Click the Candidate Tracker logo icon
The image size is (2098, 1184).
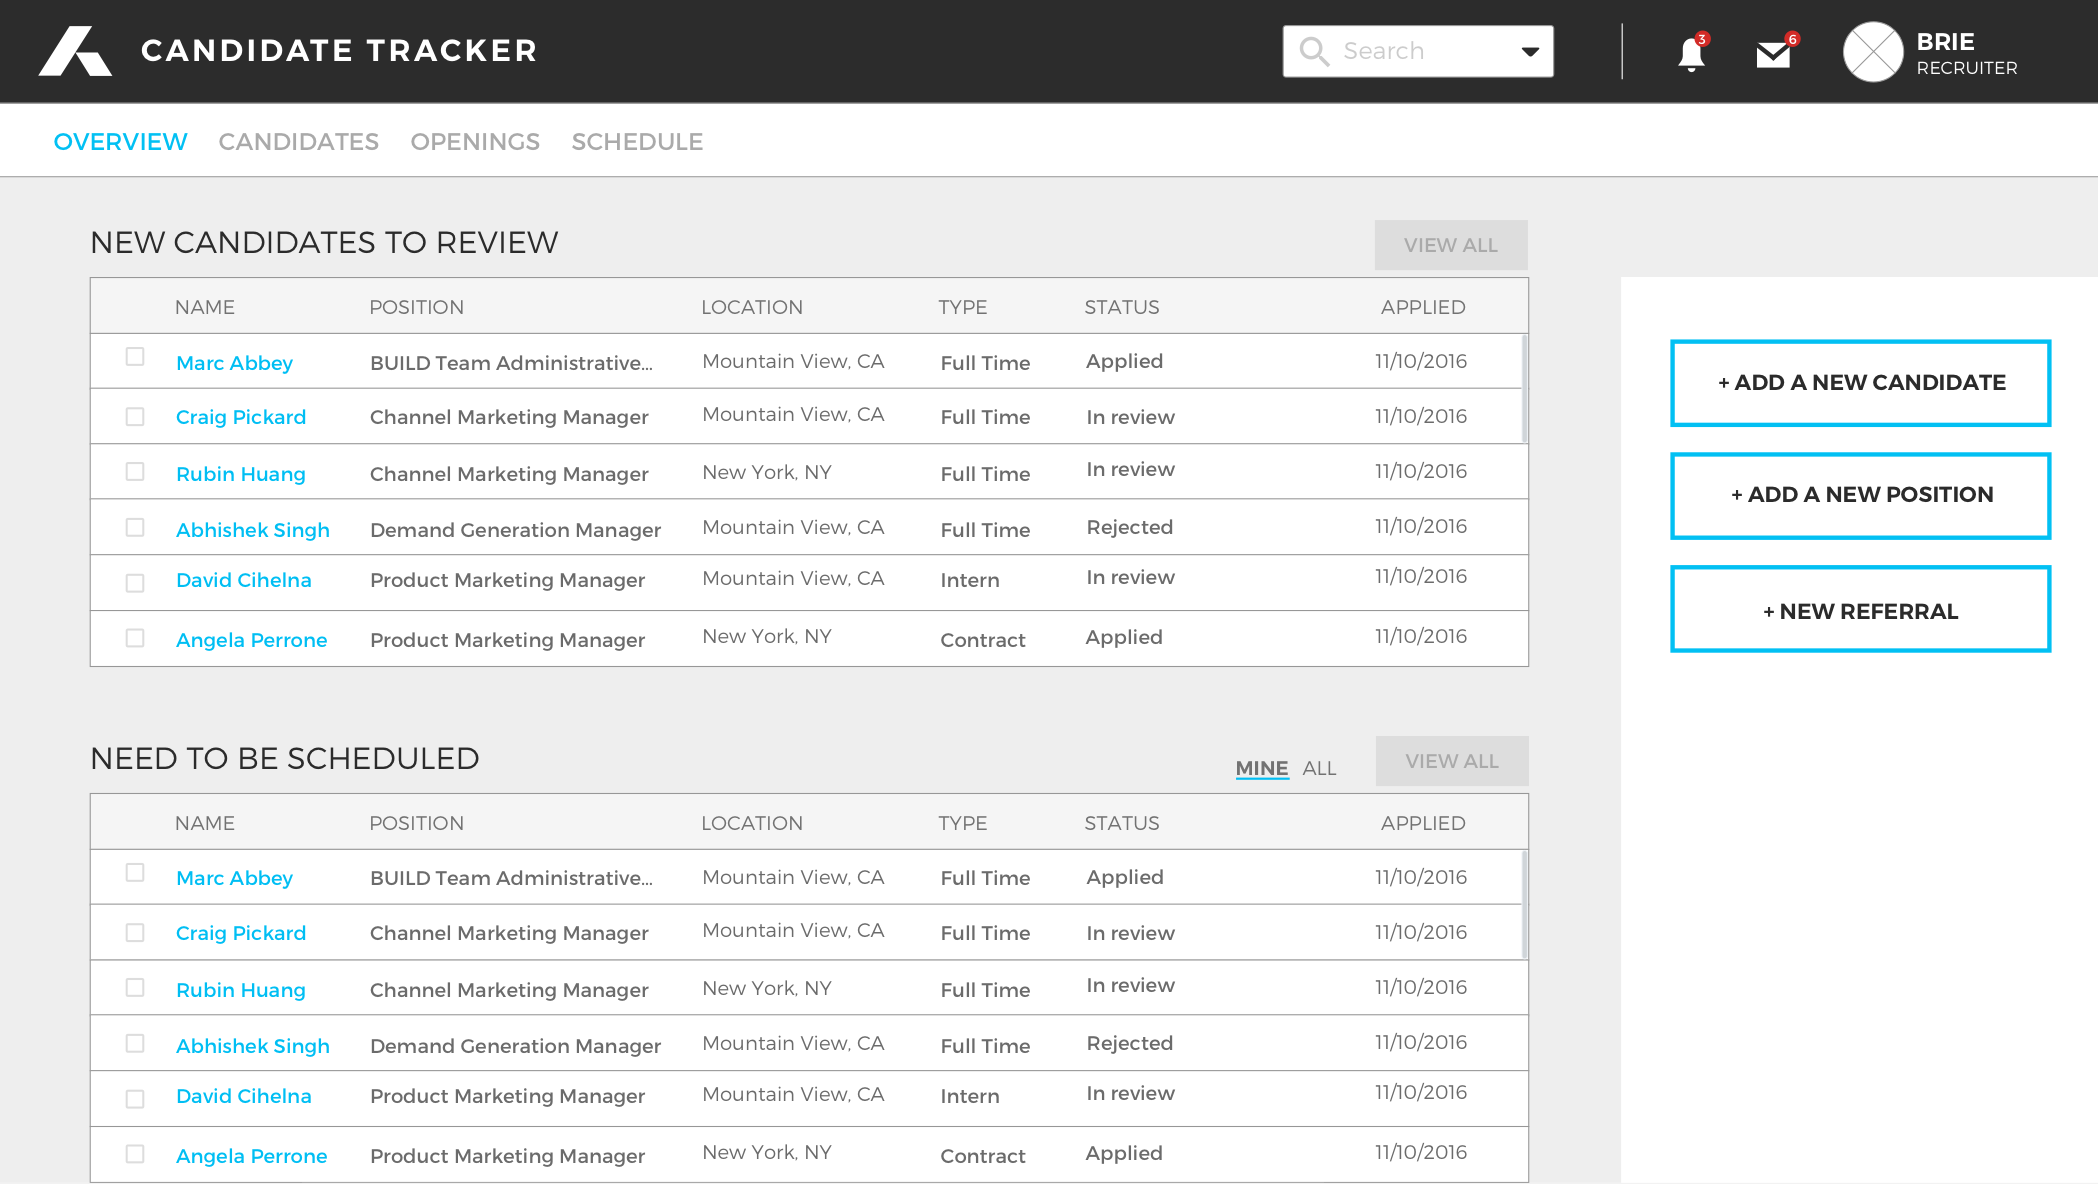click(75, 51)
